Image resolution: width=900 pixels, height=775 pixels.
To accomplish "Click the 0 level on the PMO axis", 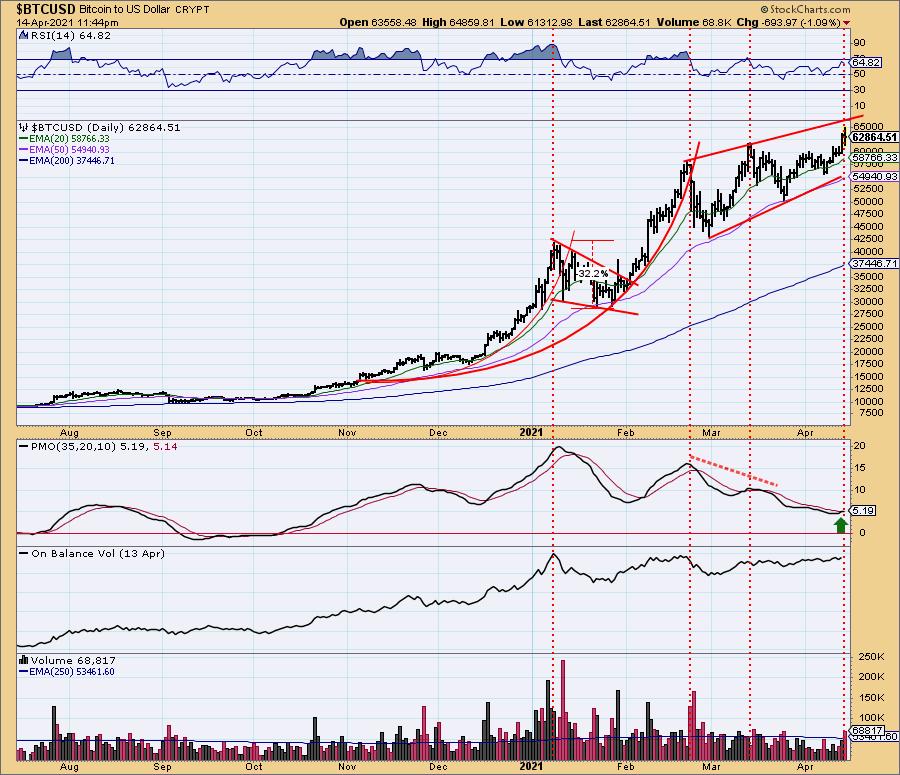I will 862,533.
